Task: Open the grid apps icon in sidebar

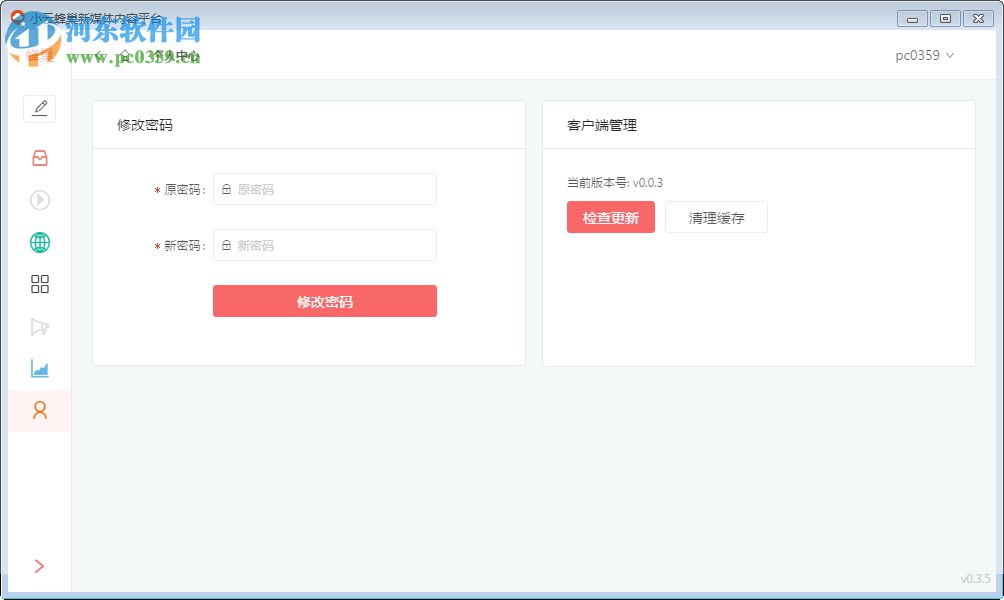Action: [40, 284]
